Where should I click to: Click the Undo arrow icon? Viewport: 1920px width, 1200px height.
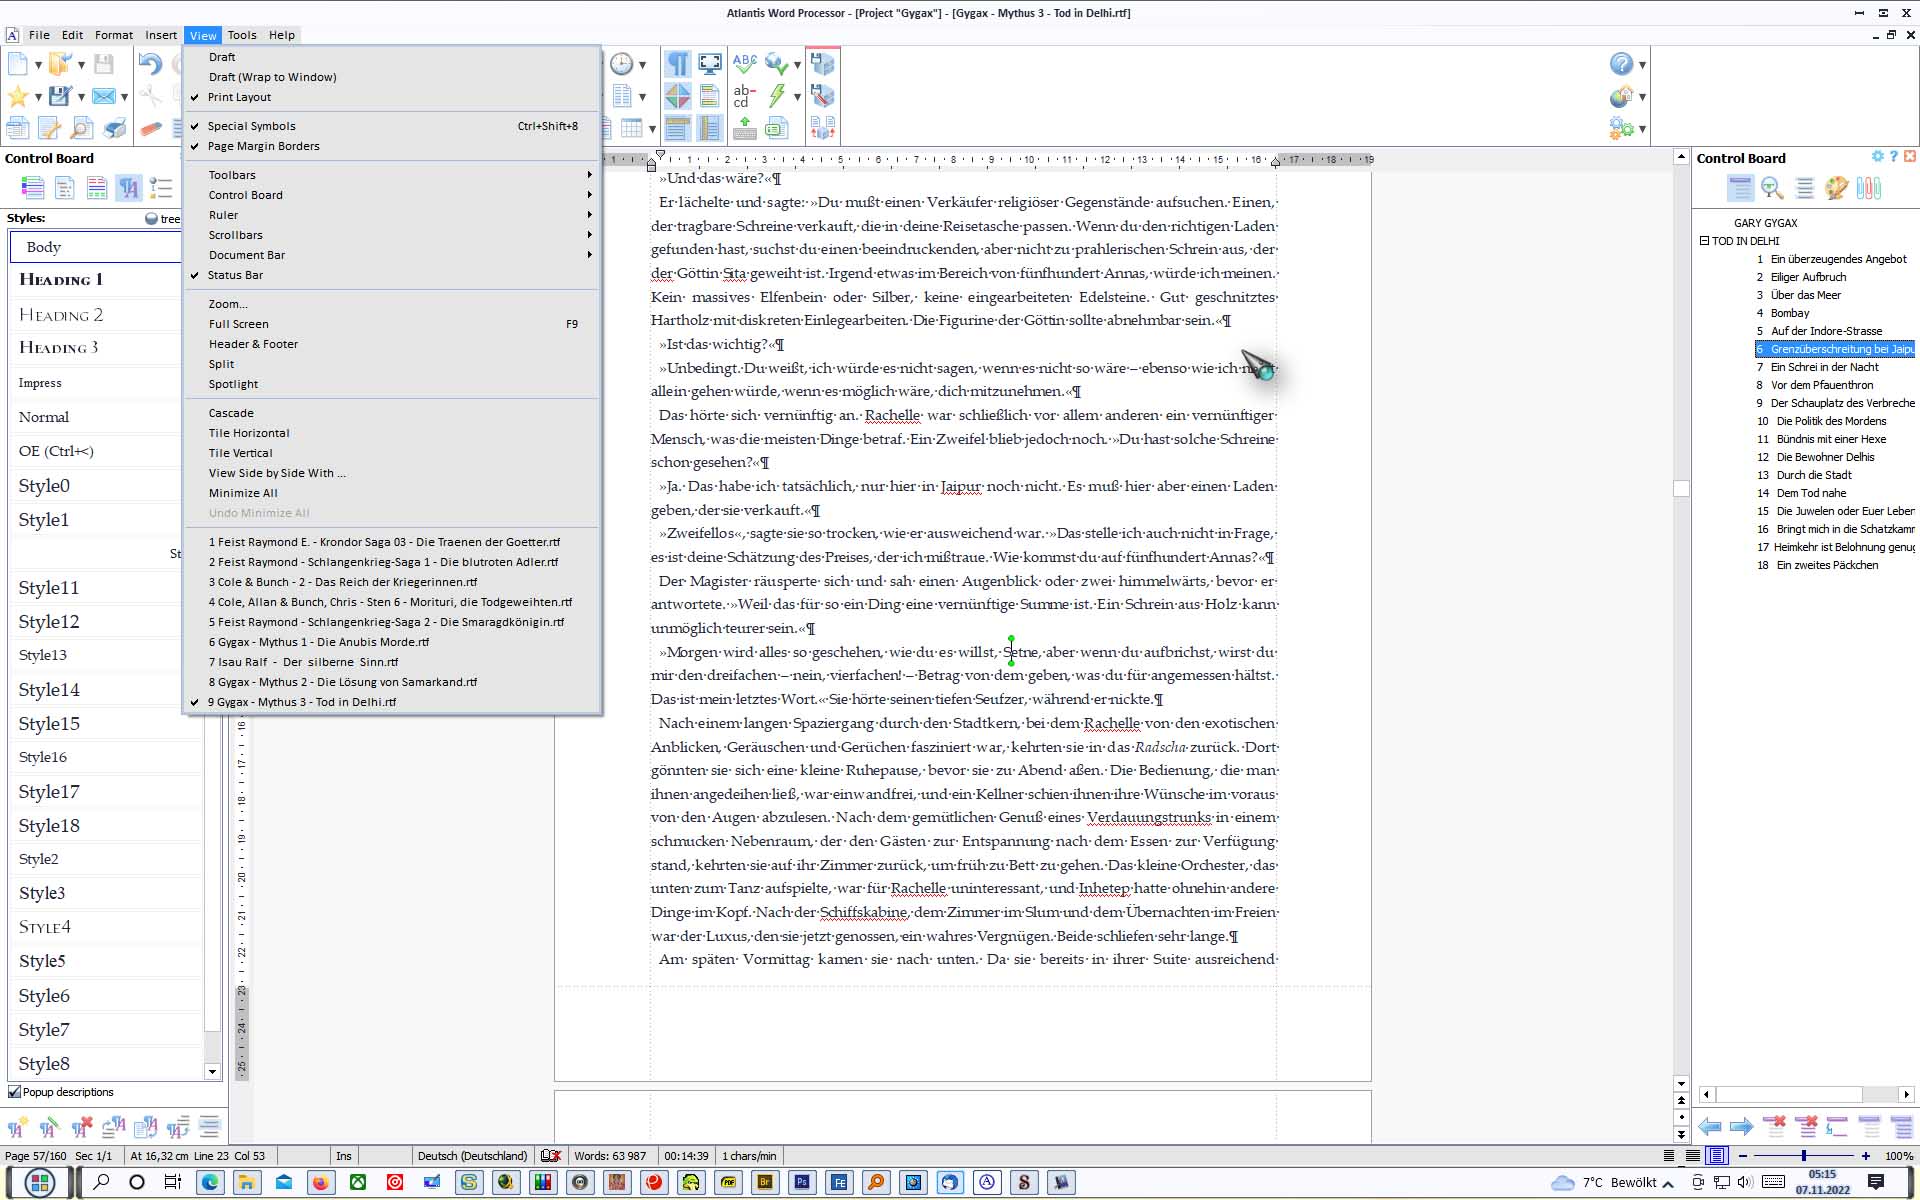click(x=149, y=65)
